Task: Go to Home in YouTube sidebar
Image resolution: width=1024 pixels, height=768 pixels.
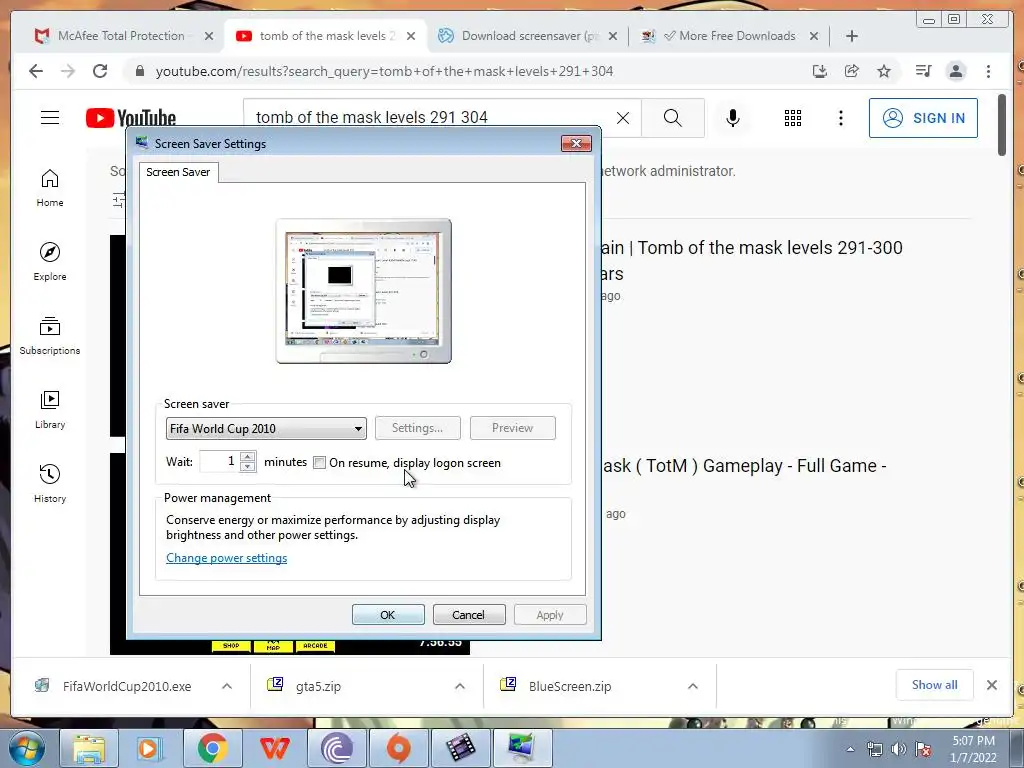Action: [x=50, y=188]
